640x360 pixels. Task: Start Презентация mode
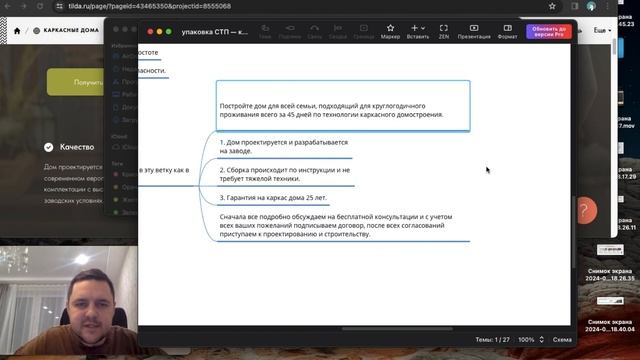click(474, 31)
